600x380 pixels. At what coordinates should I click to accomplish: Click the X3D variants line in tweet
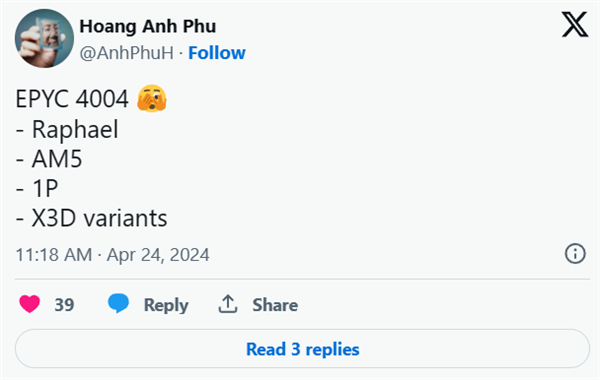coord(91,218)
